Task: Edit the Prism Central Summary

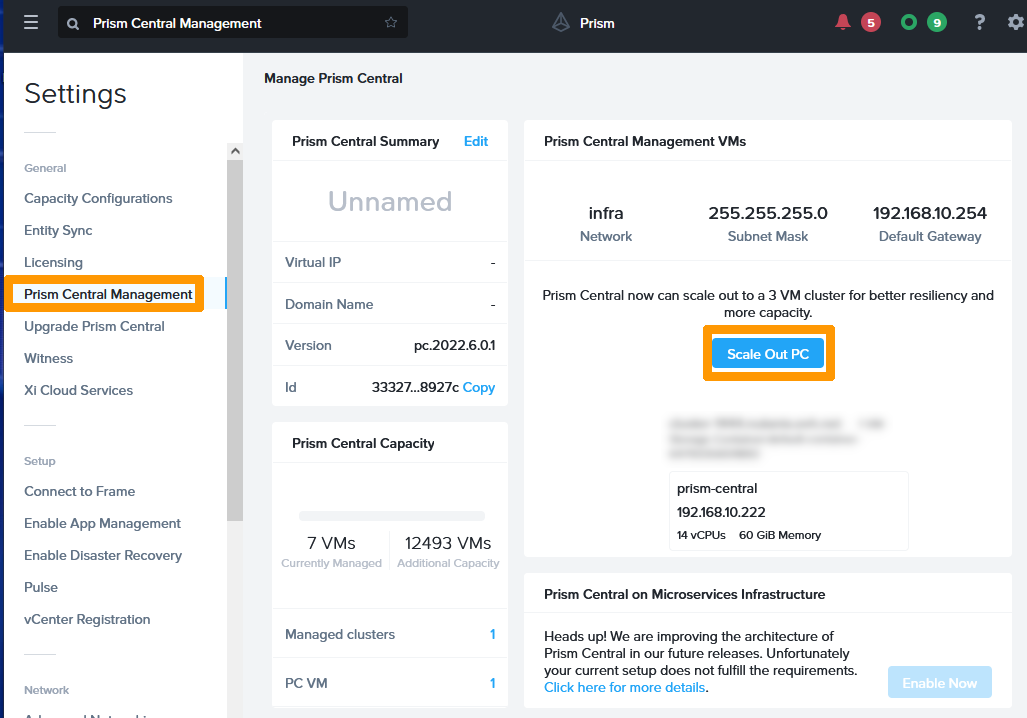Action: click(x=476, y=141)
